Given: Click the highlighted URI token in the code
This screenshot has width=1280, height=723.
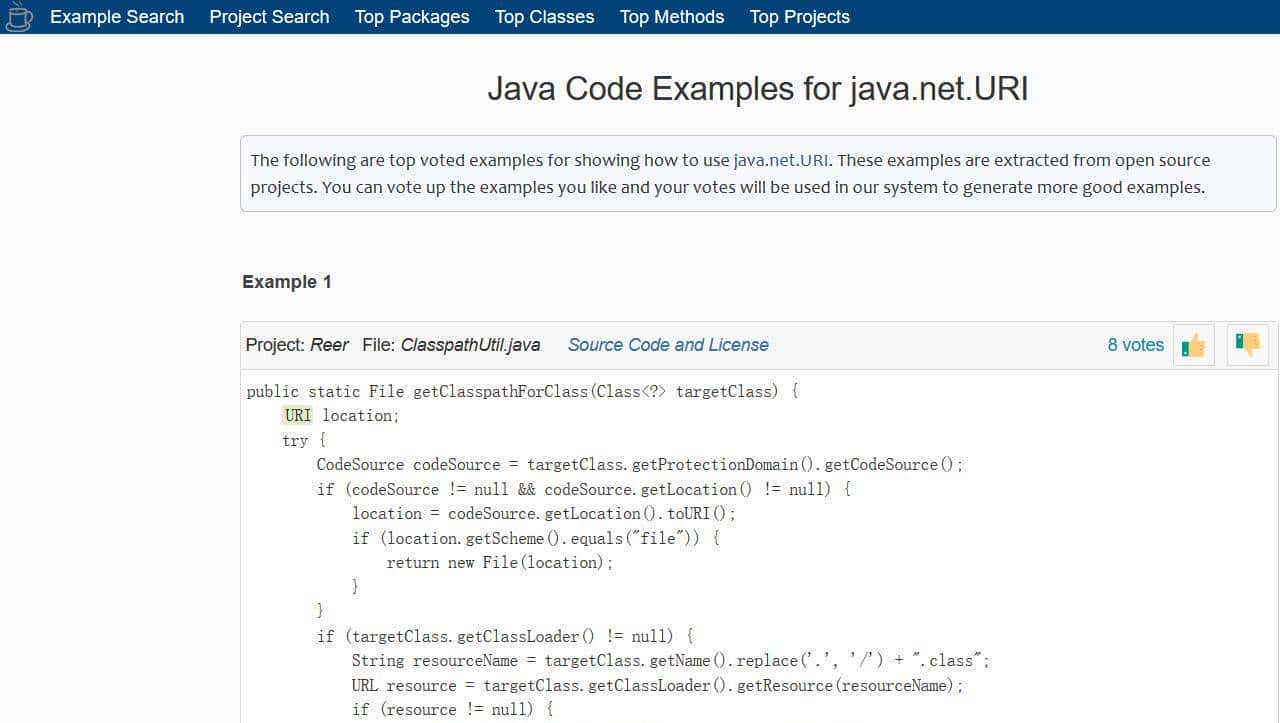Looking at the screenshot, I should [297, 415].
